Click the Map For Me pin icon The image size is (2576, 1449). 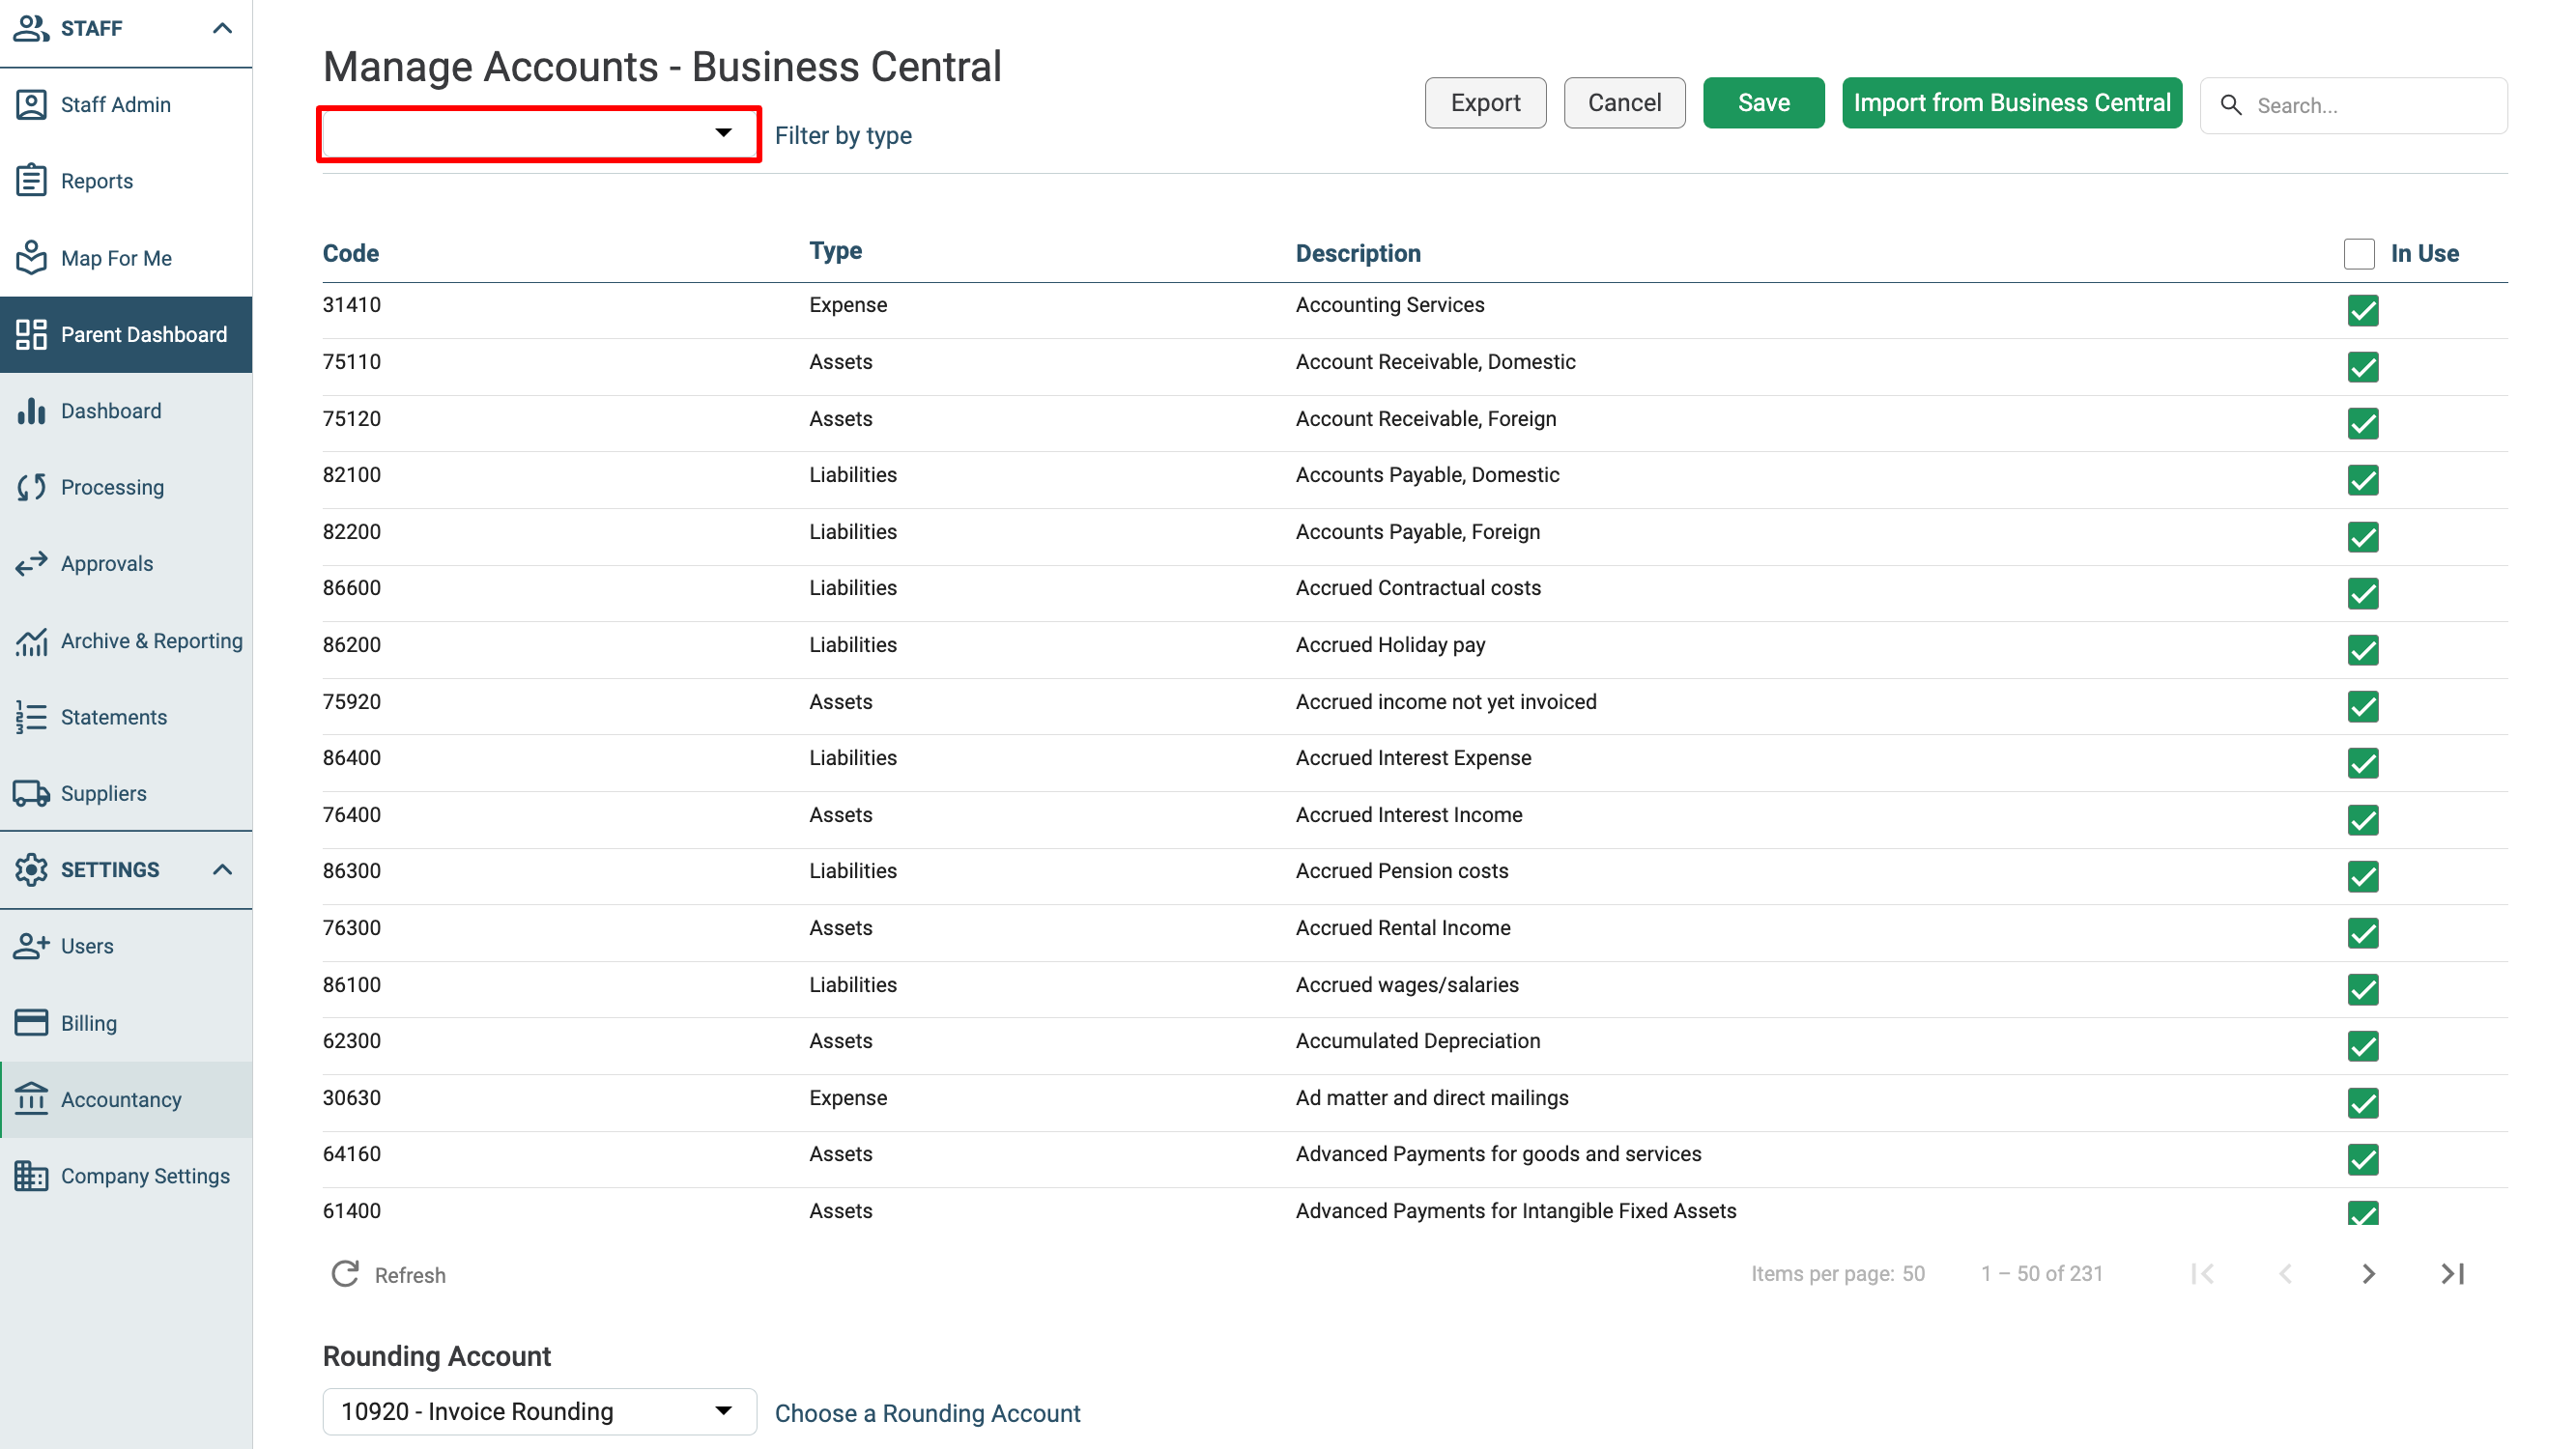pyautogui.click(x=31, y=258)
